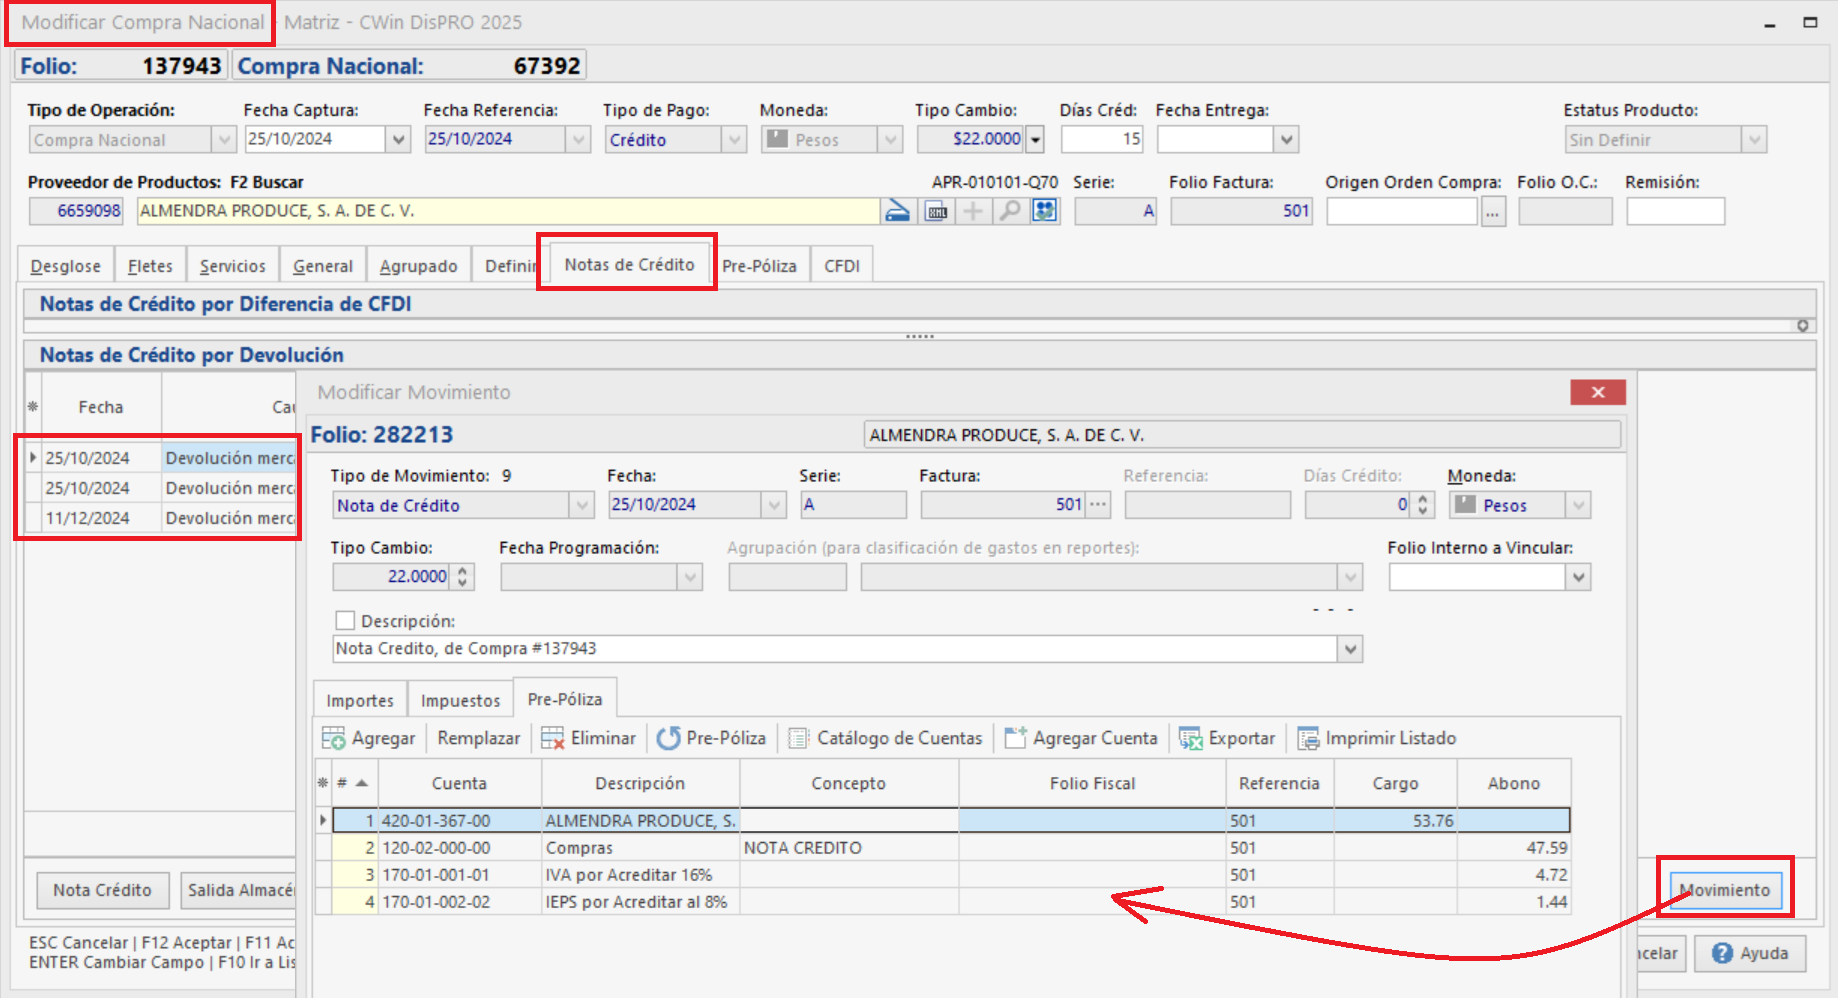Open Fecha Referencia date dropdown
Screen dimensions: 1838x998
point(578,140)
